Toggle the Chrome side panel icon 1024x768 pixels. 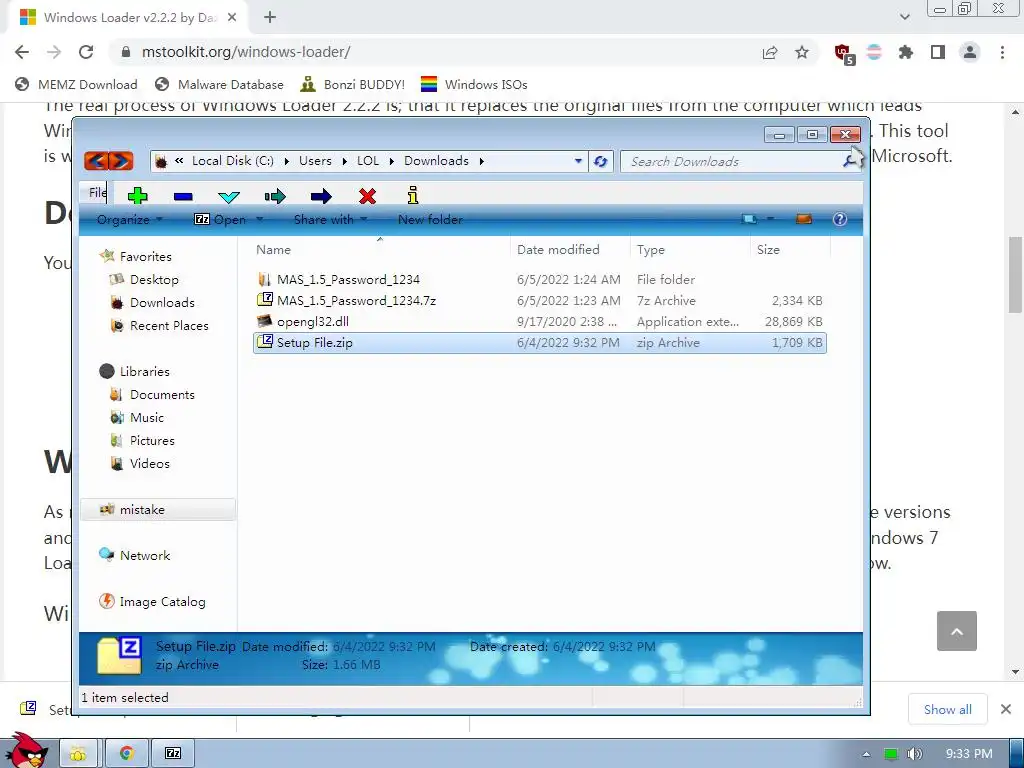tap(938, 52)
